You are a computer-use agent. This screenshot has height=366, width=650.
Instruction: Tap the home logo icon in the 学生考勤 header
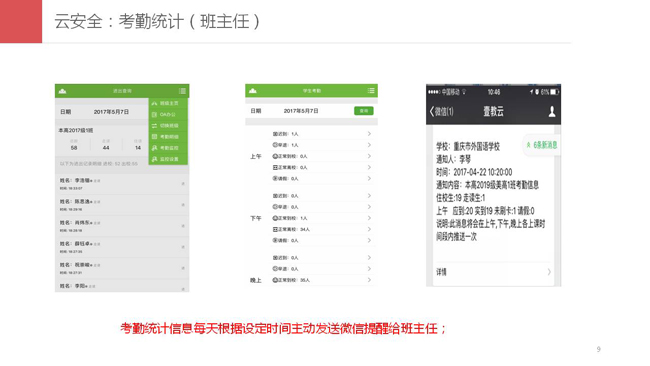click(x=252, y=90)
